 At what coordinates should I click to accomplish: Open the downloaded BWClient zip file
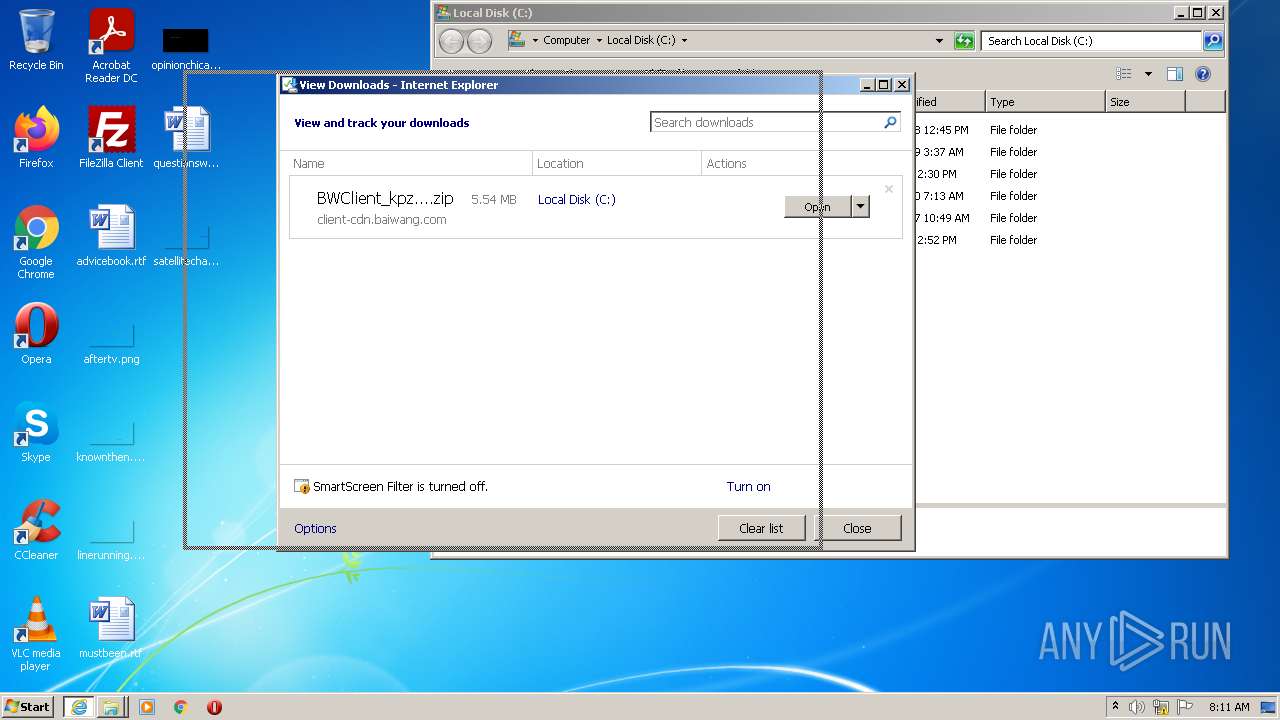tap(817, 207)
